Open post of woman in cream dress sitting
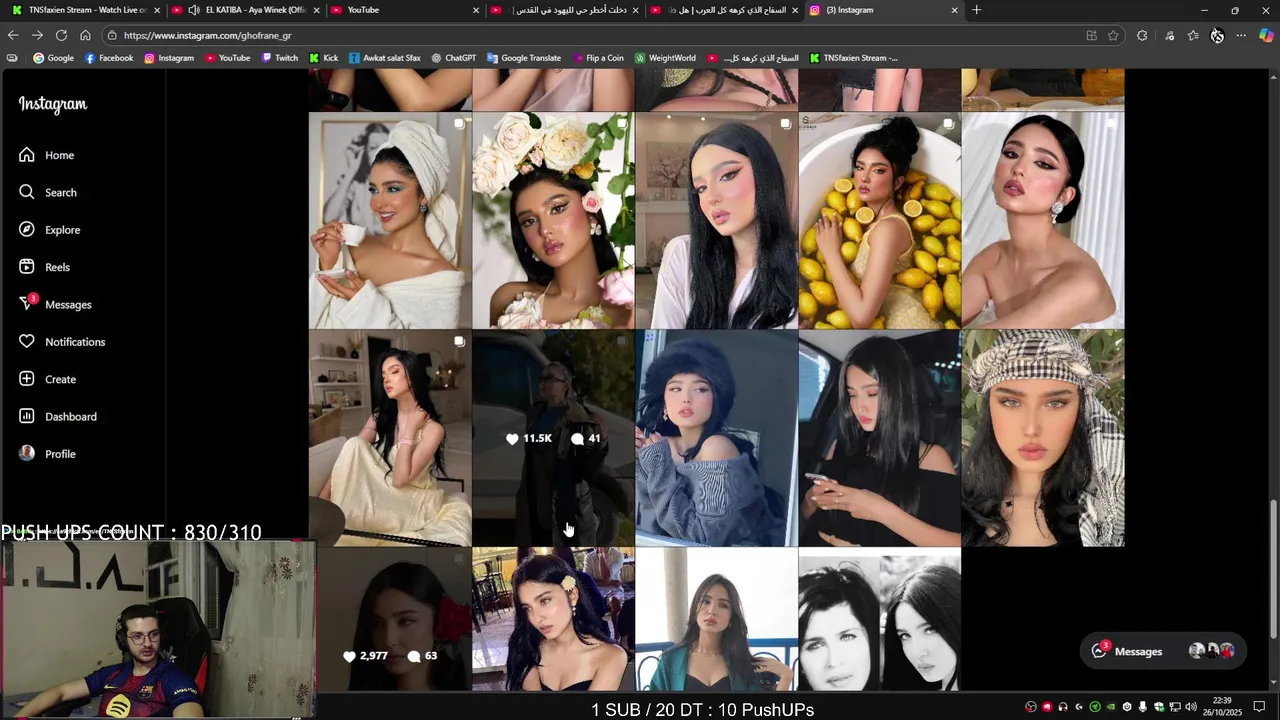 390,438
